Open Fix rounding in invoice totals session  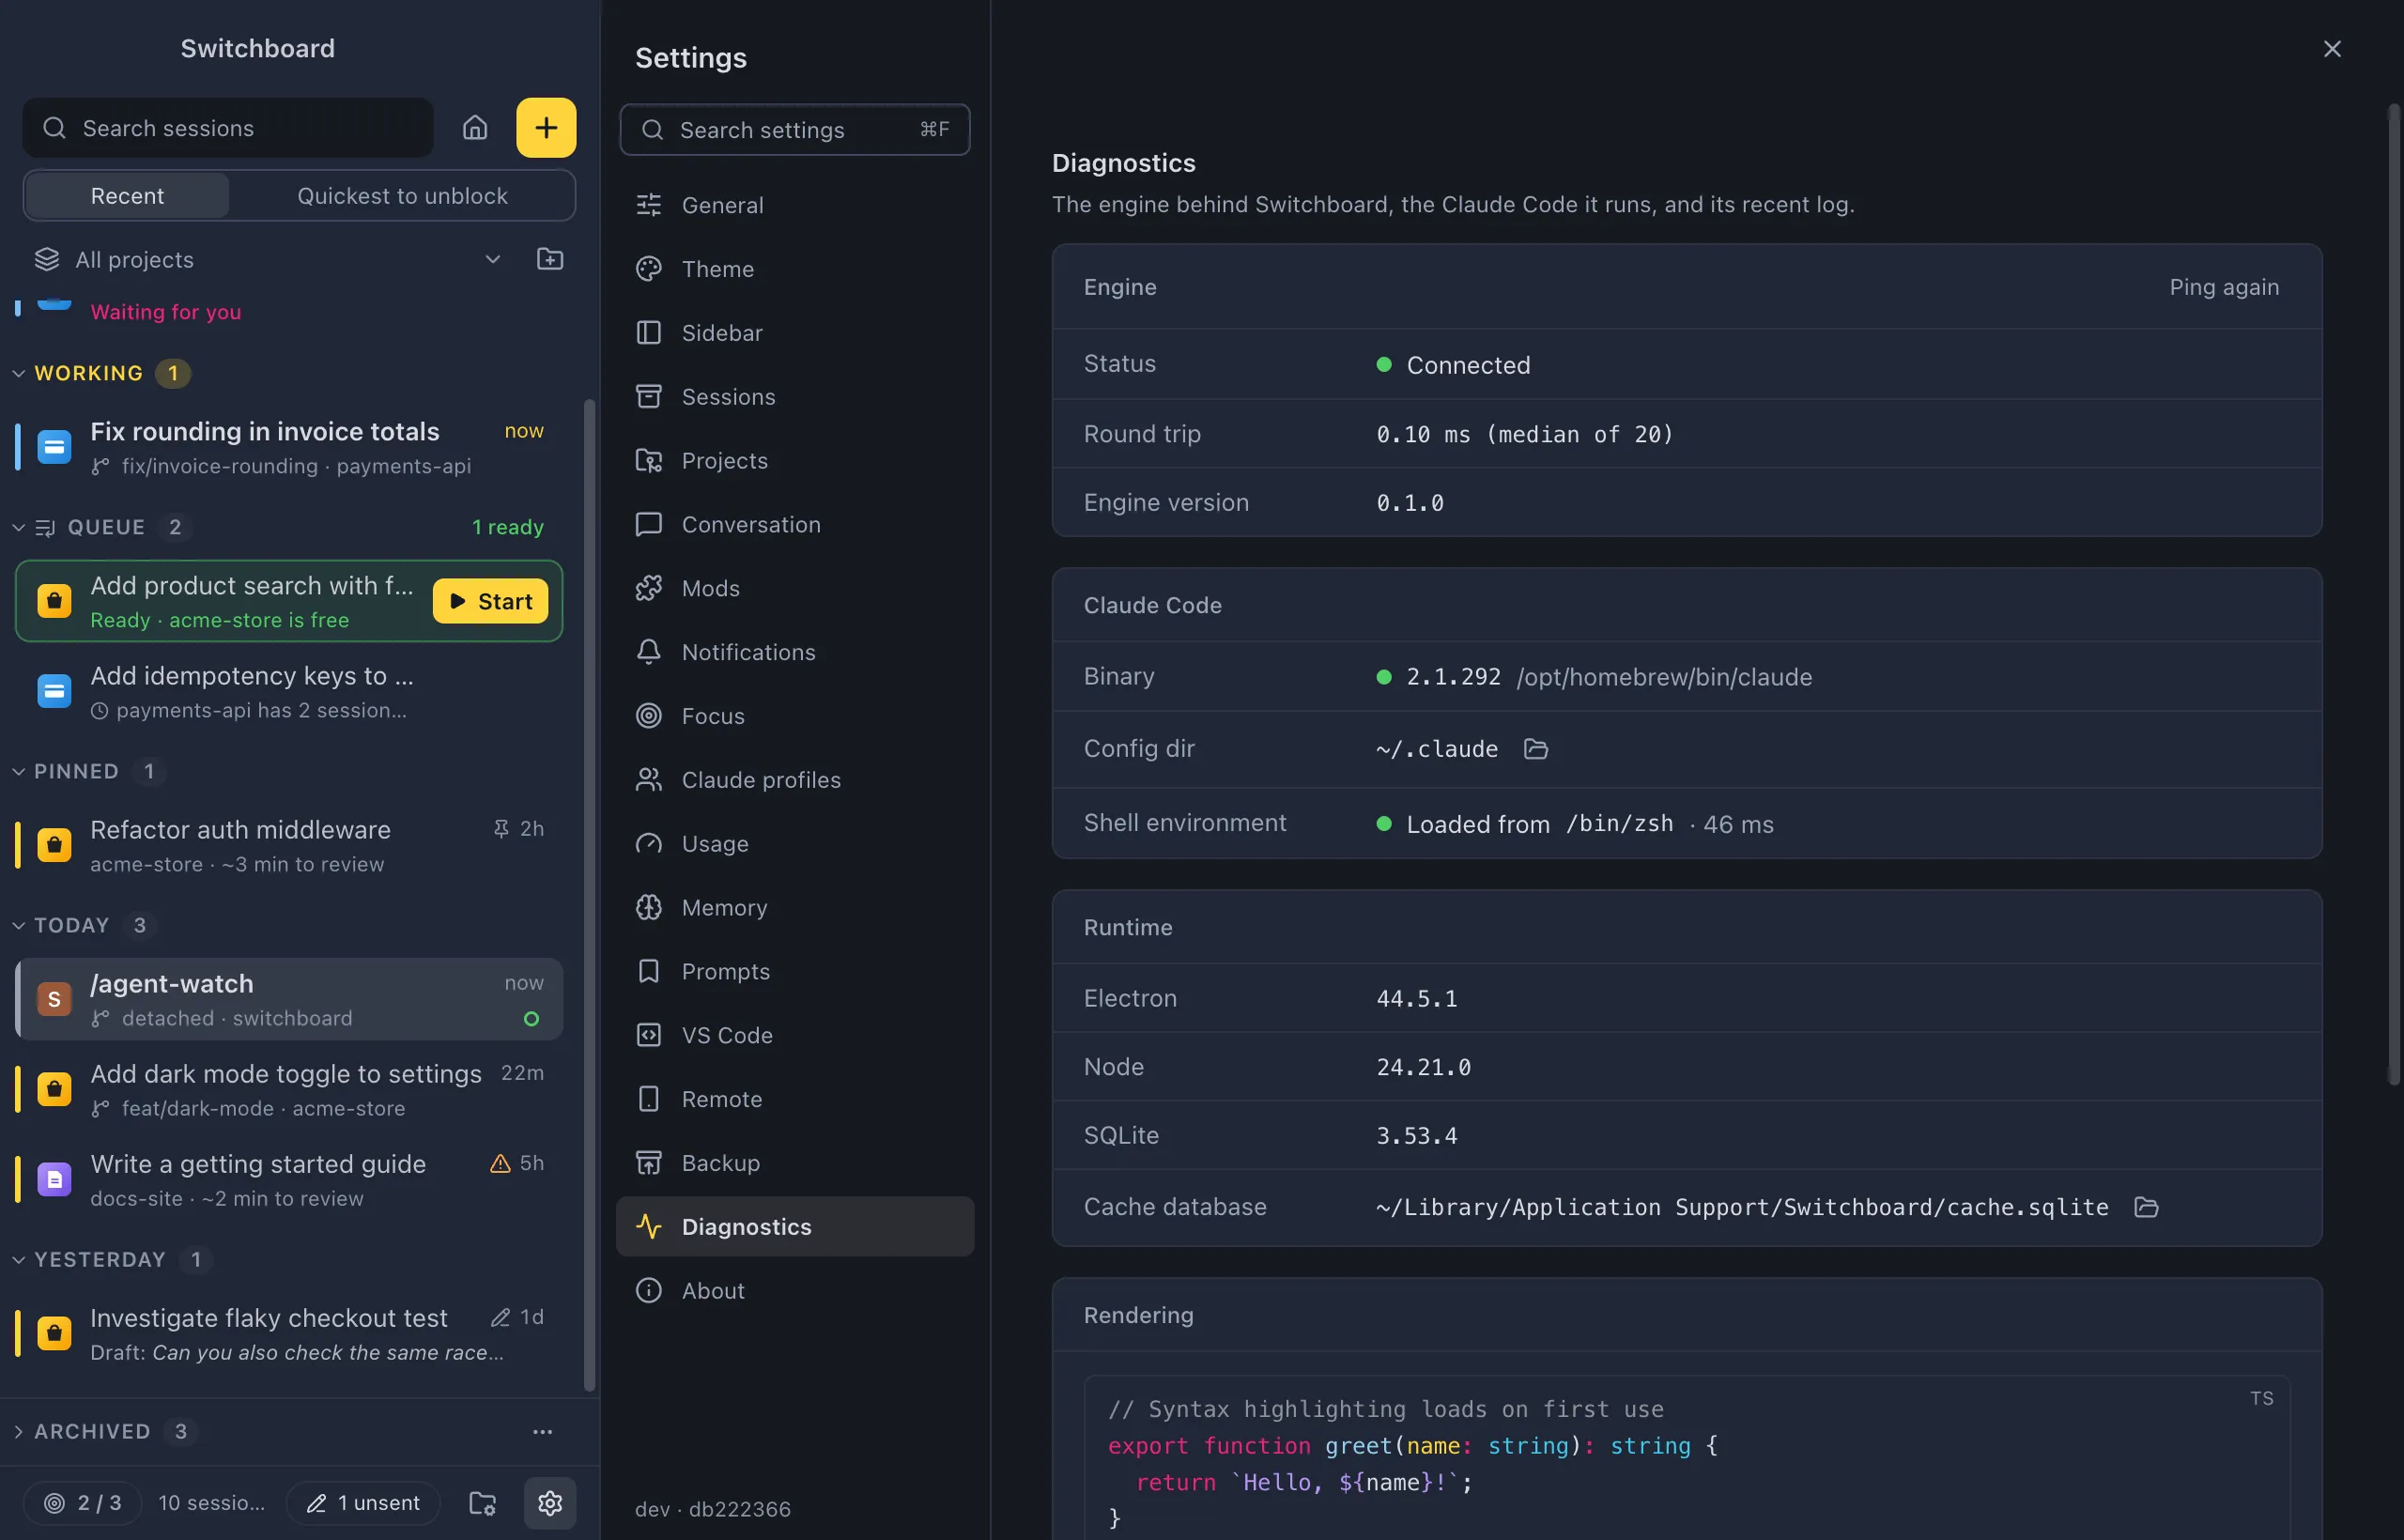[x=290, y=447]
